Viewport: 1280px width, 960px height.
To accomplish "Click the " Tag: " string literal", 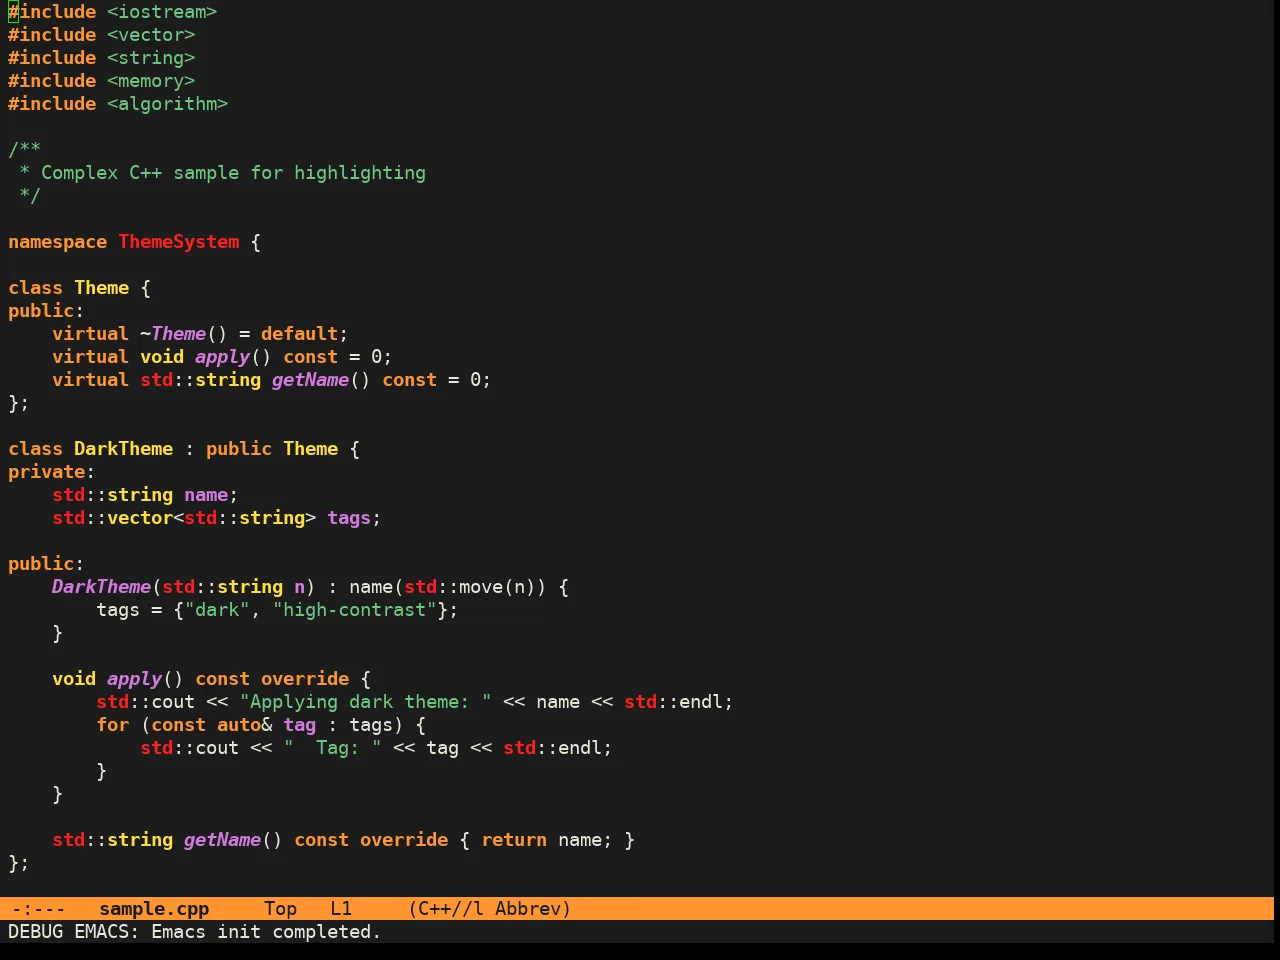I will click(333, 748).
